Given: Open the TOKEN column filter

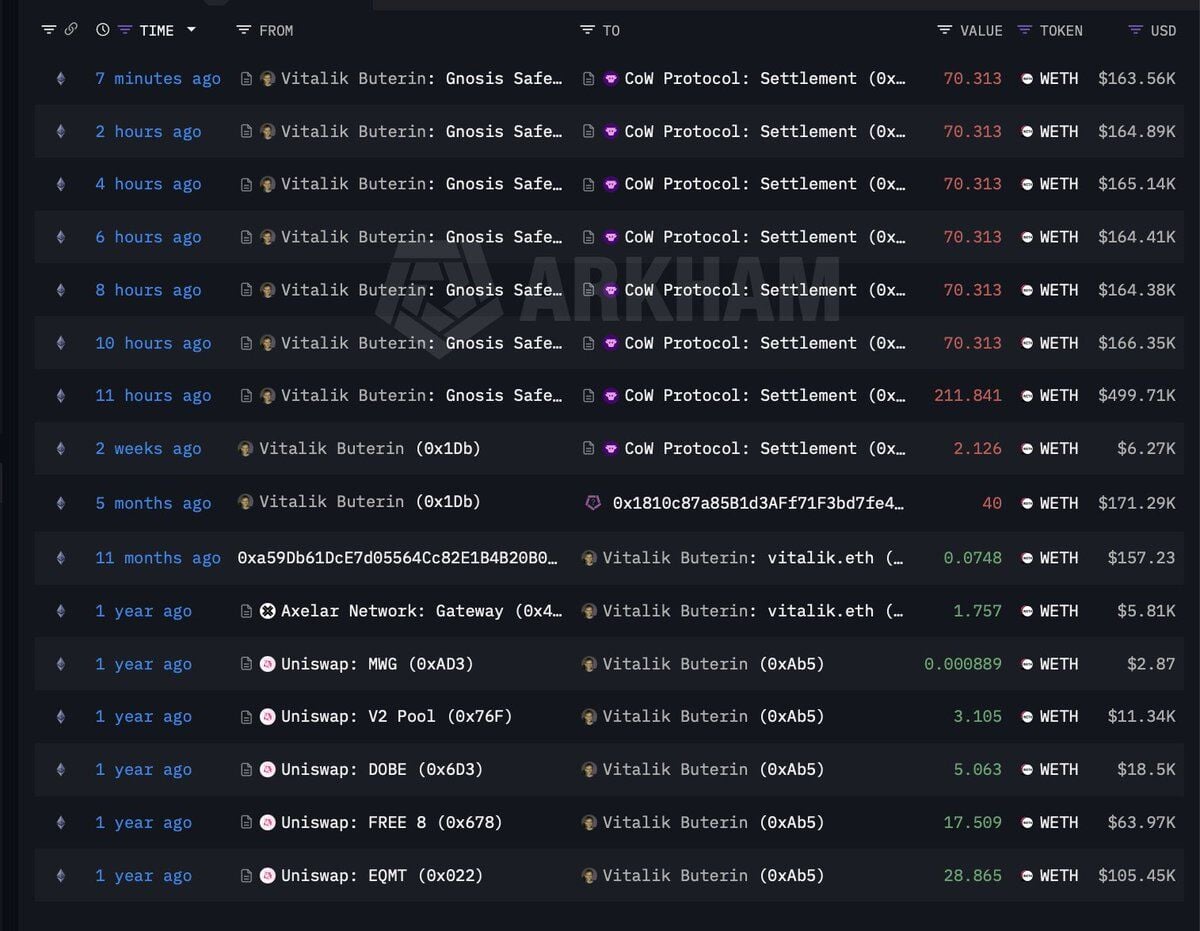Looking at the screenshot, I should click(1024, 30).
